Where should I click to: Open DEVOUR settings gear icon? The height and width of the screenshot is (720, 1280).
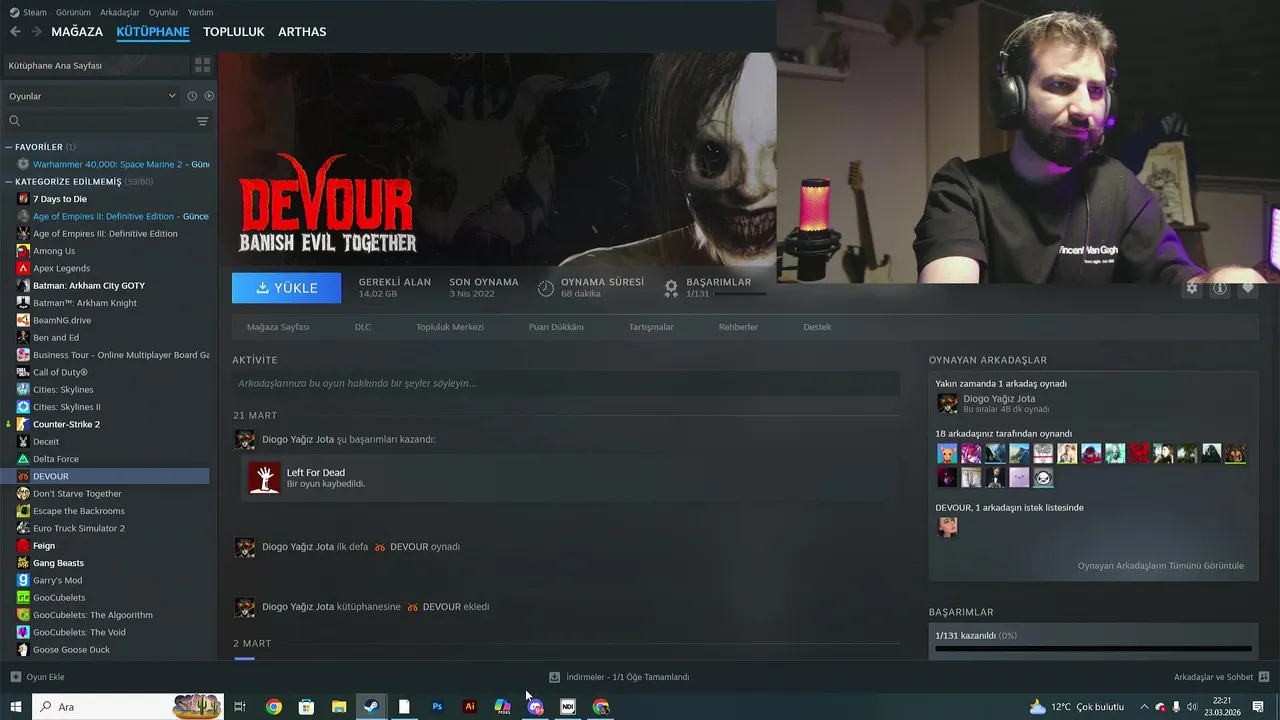[x=1192, y=288]
